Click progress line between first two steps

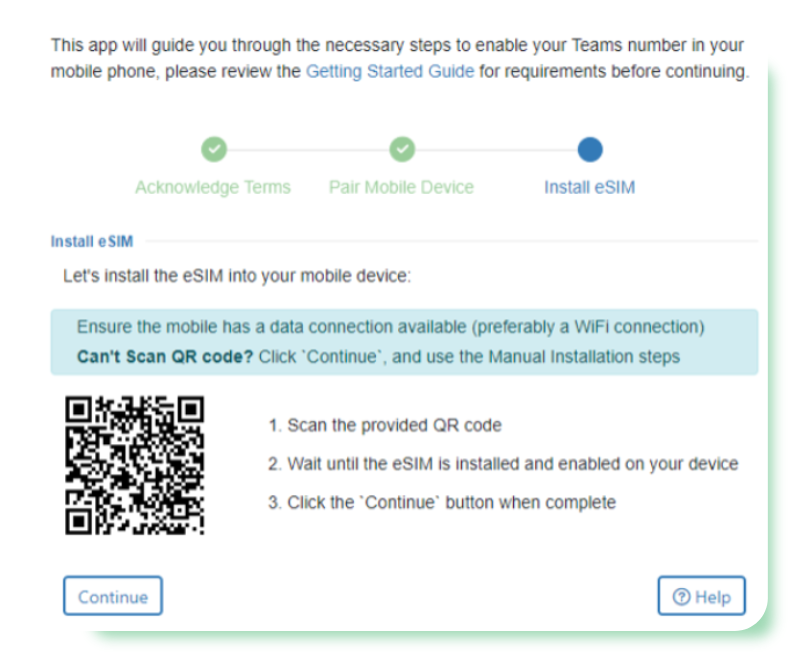click(308, 150)
